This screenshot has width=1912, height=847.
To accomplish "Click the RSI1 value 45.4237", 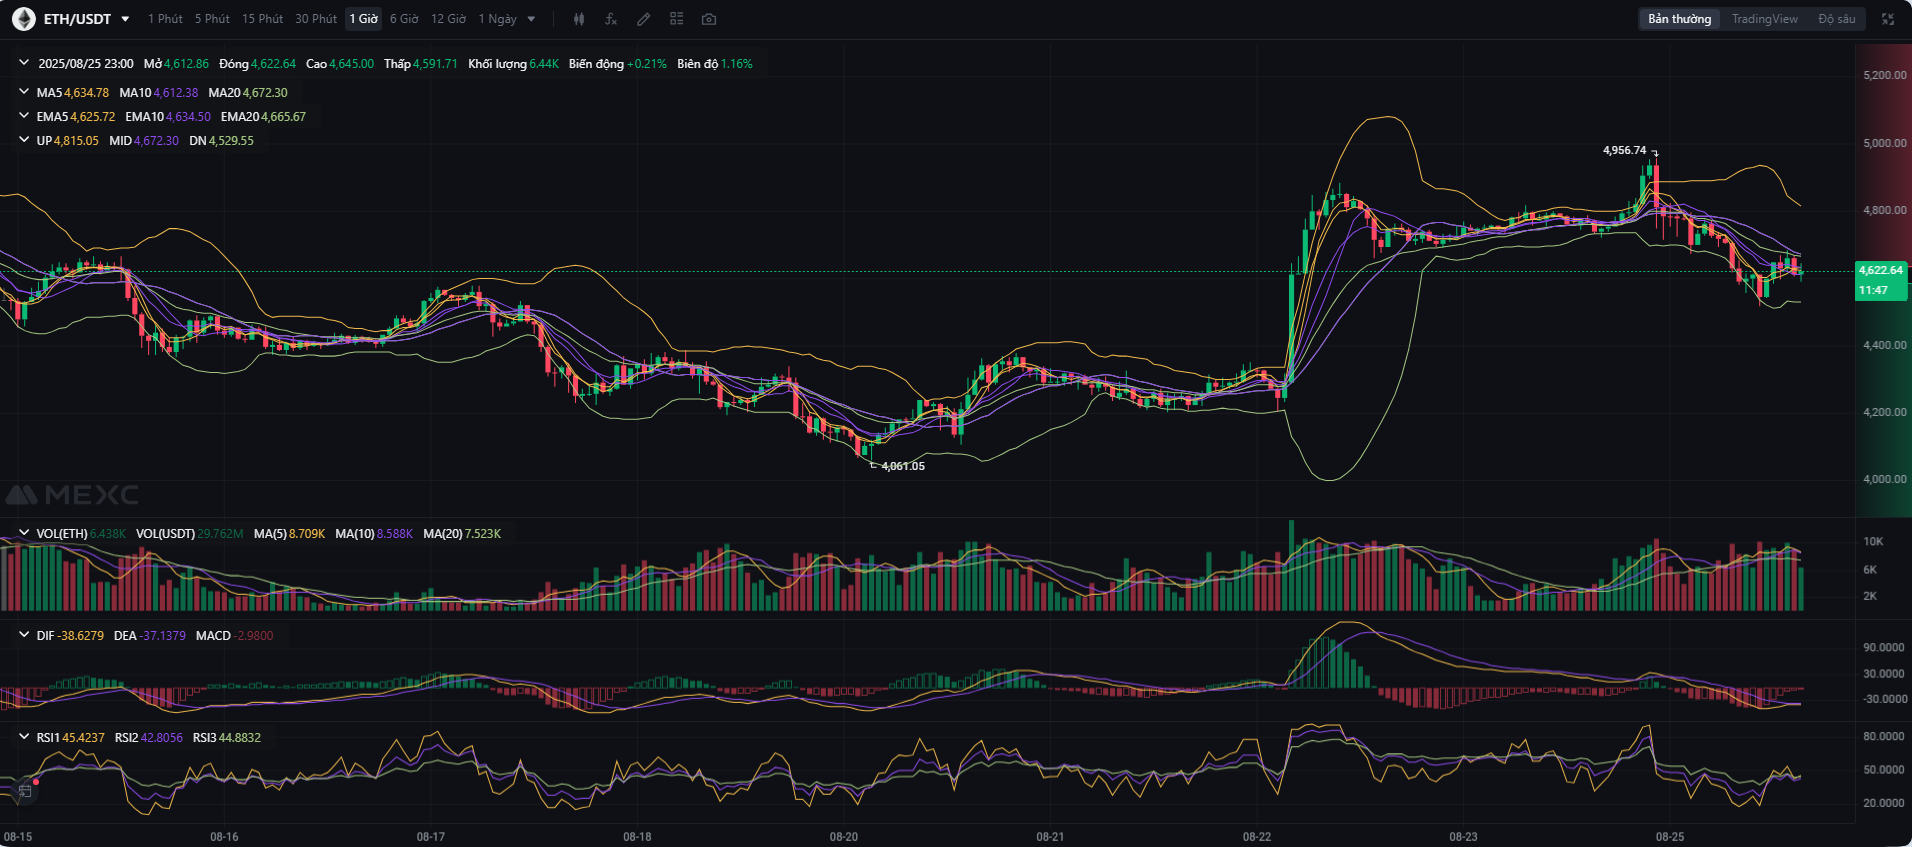I will 83,737.
